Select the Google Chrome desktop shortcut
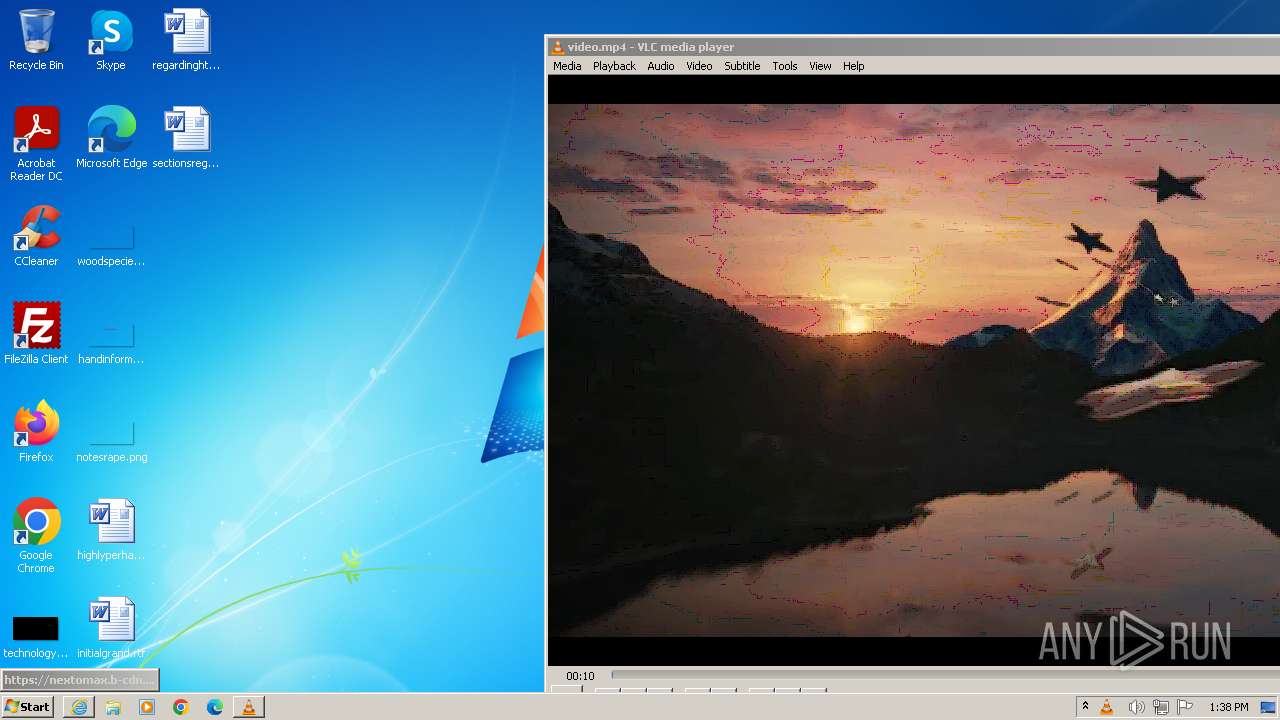 point(36,536)
